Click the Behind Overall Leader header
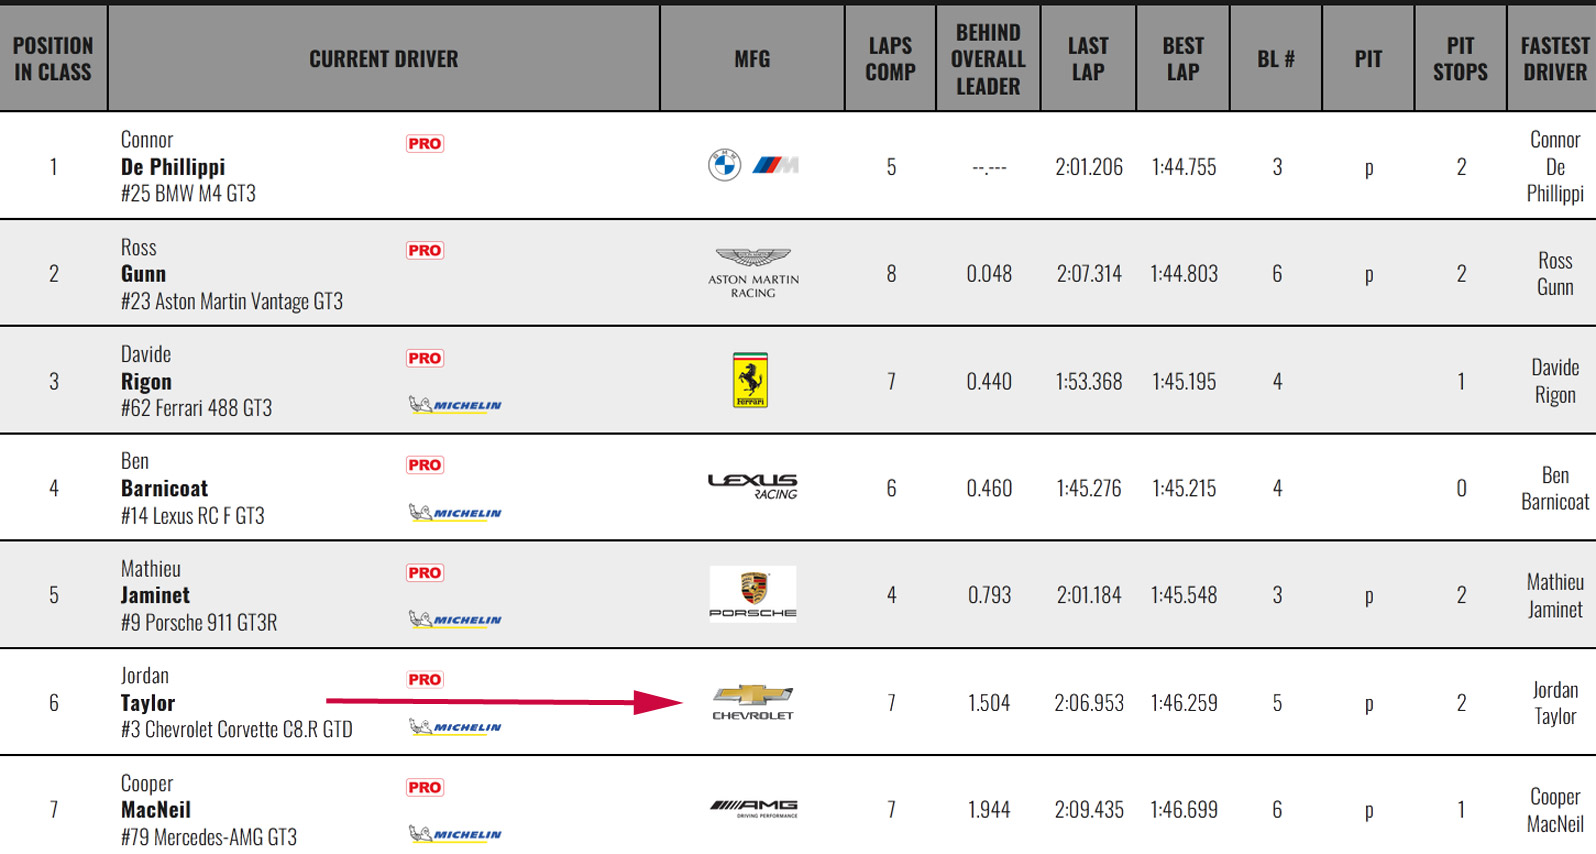This screenshot has height=854, width=1596. [x=988, y=59]
